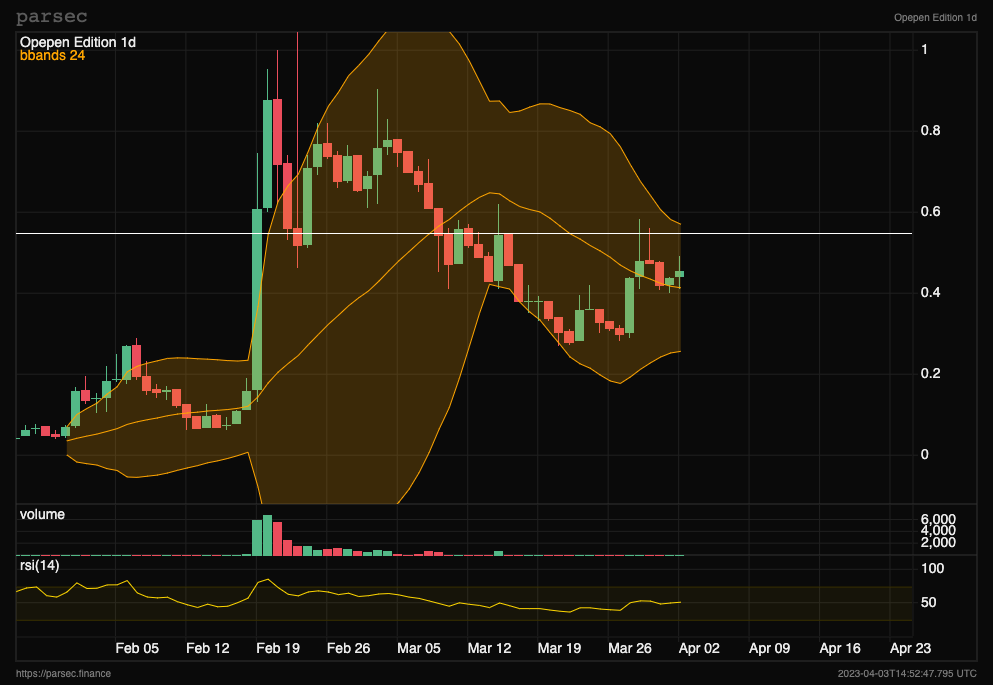Click the Apr 02 date label
The width and height of the screenshot is (993, 685).
click(x=699, y=648)
